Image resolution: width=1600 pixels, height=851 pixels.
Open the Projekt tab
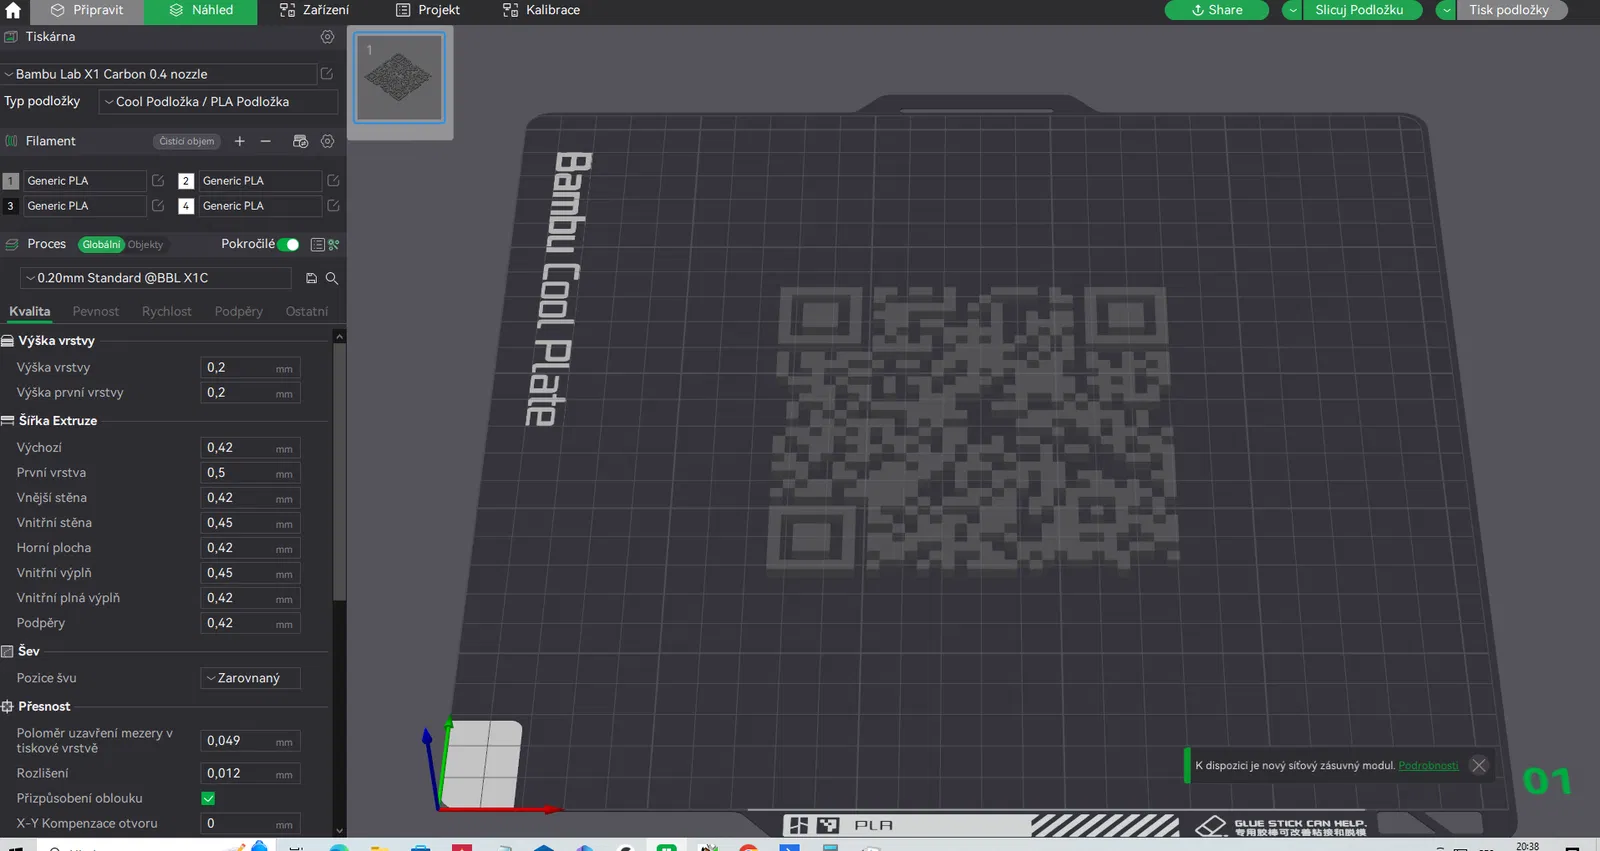click(428, 10)
